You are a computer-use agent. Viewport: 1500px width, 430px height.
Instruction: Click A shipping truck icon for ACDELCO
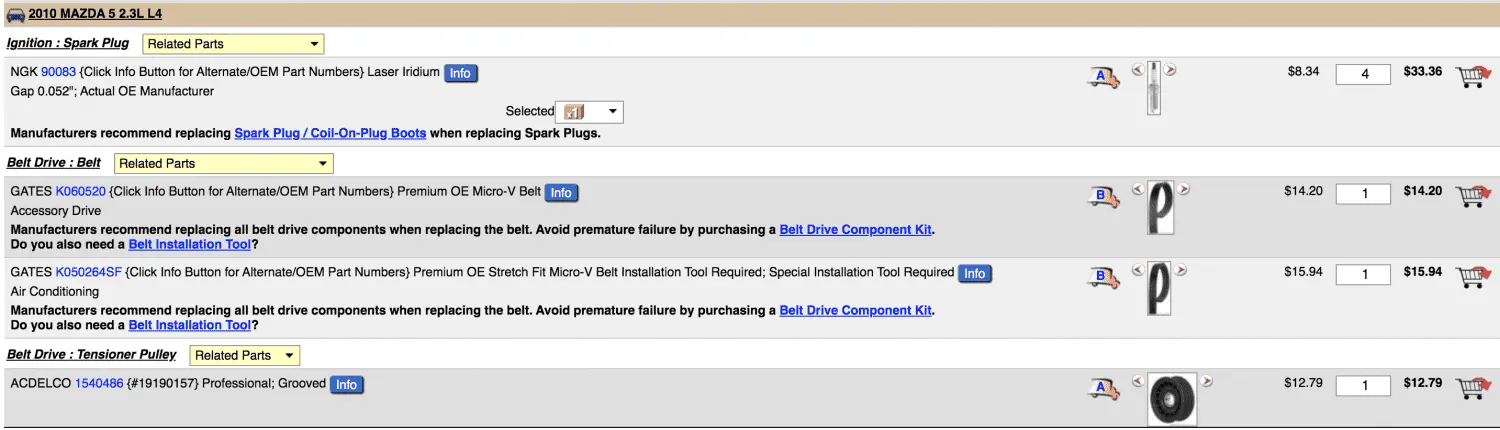(x=1103, y=388)
